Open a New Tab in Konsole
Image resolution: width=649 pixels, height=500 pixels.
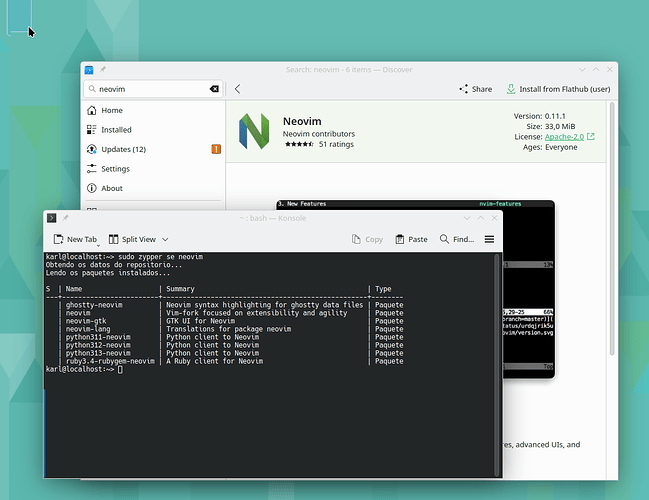[75, 239]
